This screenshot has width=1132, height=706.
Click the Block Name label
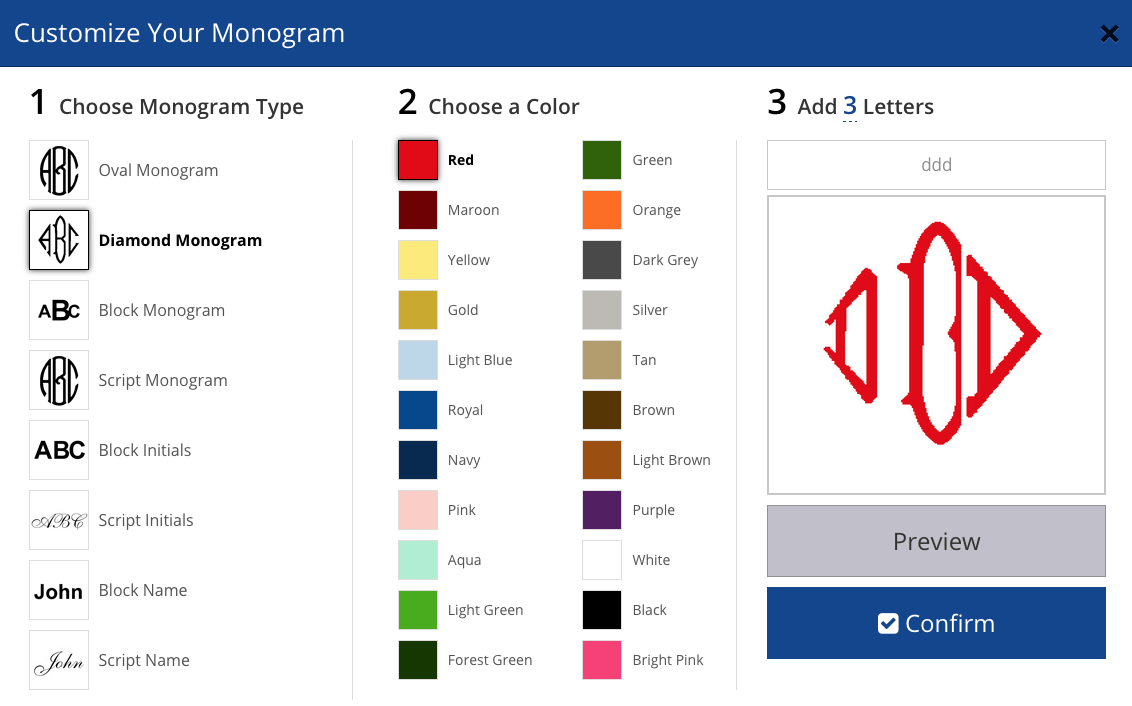(143, 590)
